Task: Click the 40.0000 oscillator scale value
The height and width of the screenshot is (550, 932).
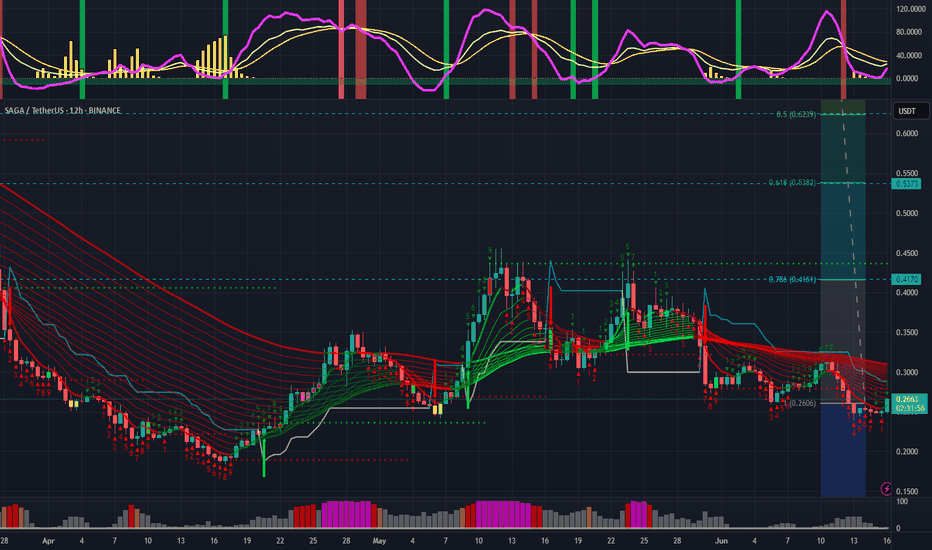Action: coord(909,55)
